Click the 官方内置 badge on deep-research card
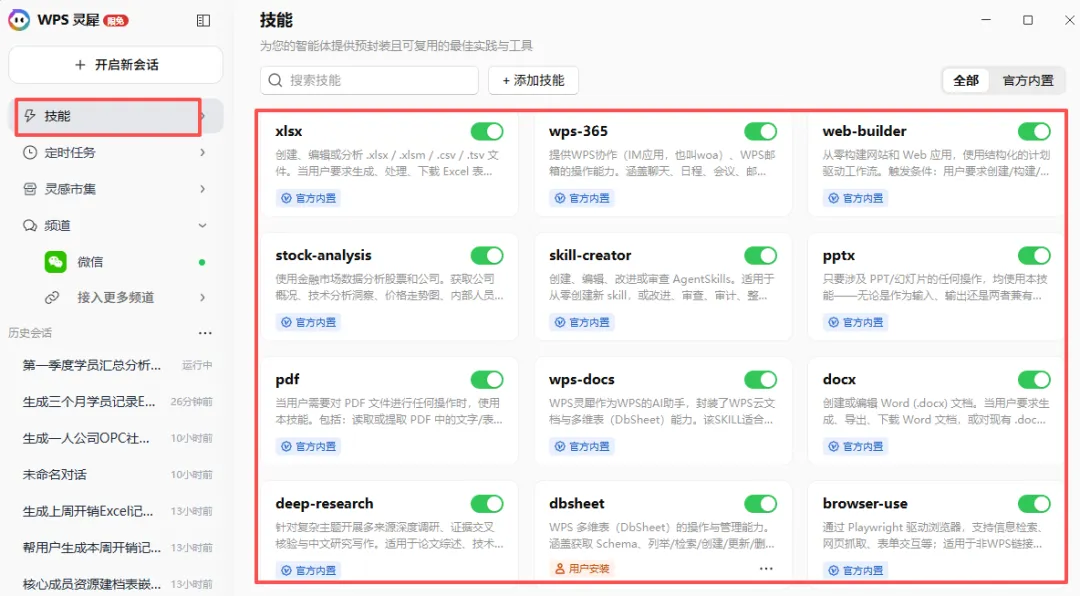Screen dimensions: 1080x596 tap(309, 570)
